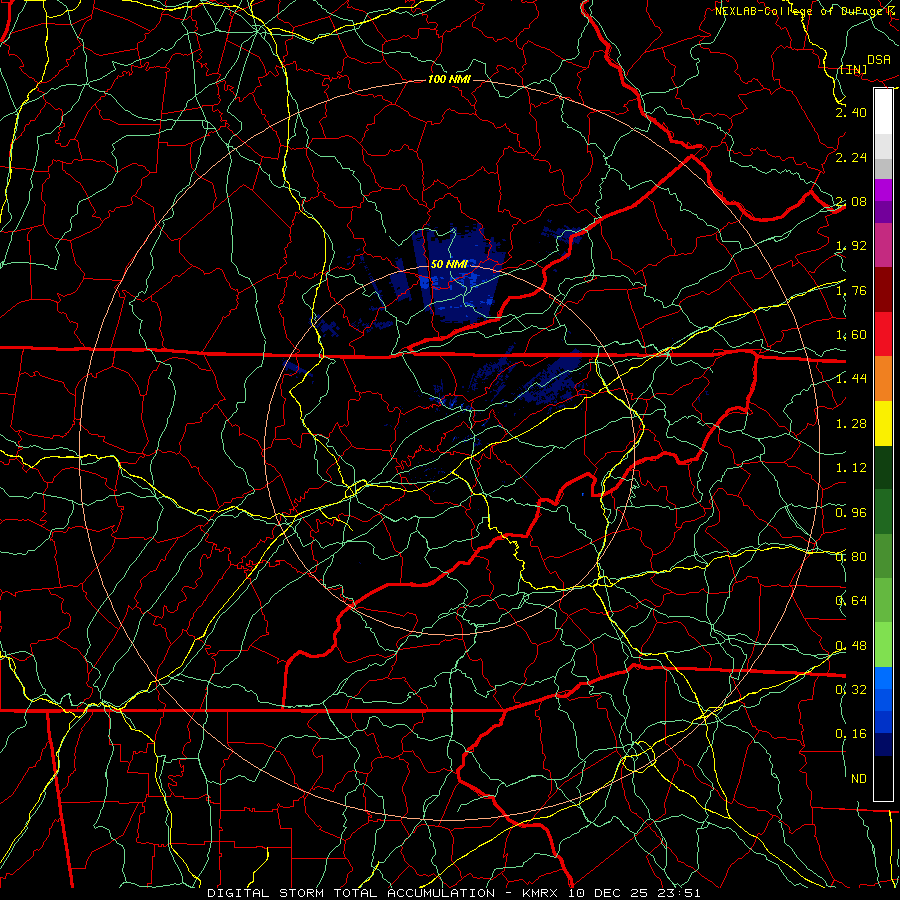
Task: Click the large blue accumulation patch near 50 NMI label
Action: coord(458,276)
